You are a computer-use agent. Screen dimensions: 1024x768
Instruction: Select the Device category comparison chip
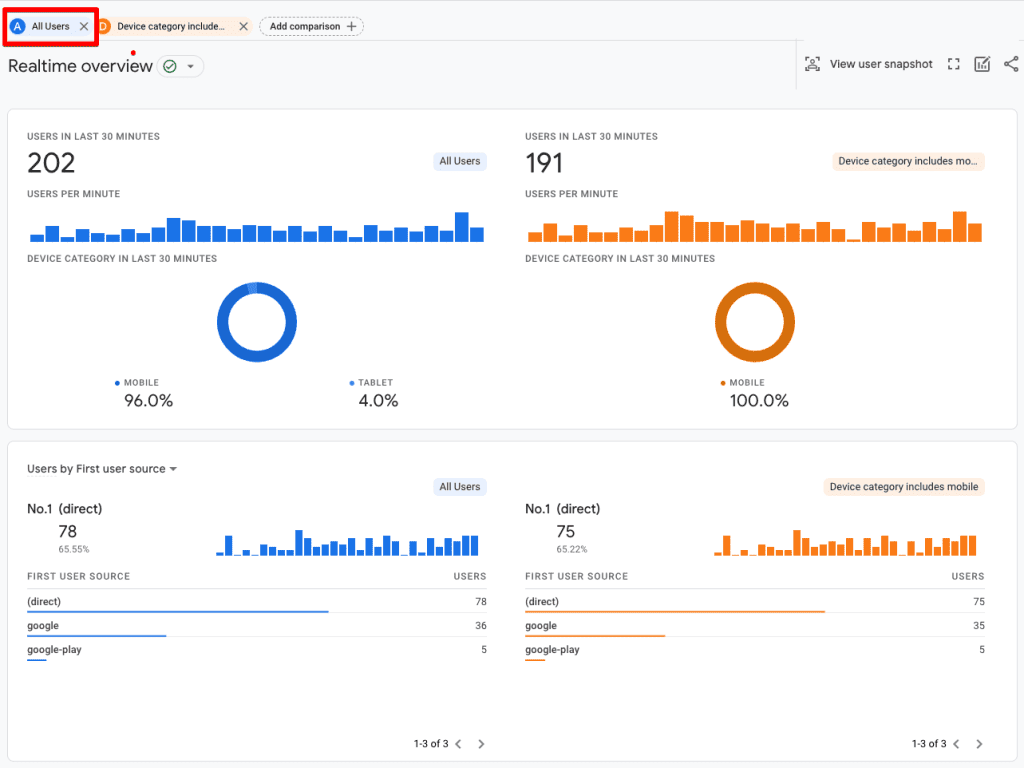[171, 26]
